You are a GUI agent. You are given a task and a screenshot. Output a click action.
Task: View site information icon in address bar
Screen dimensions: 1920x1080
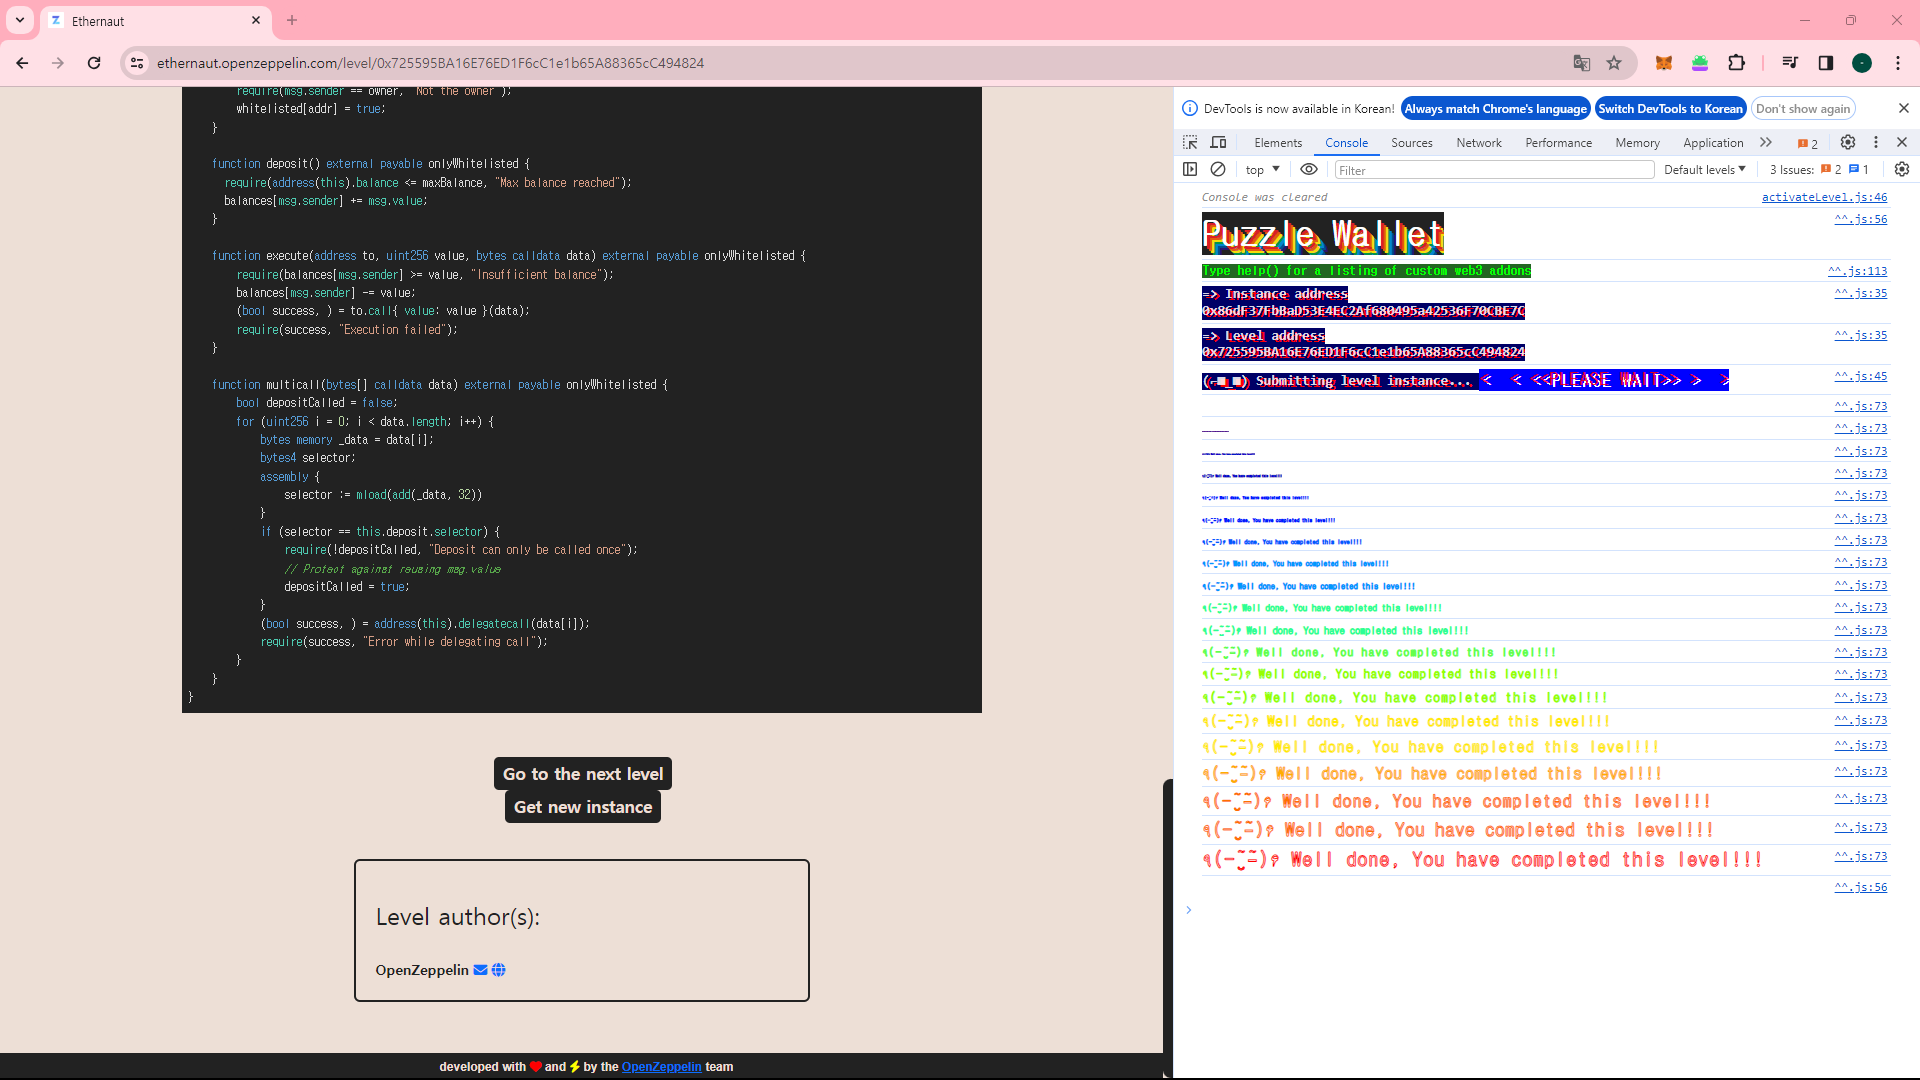(x=137, y=63)
